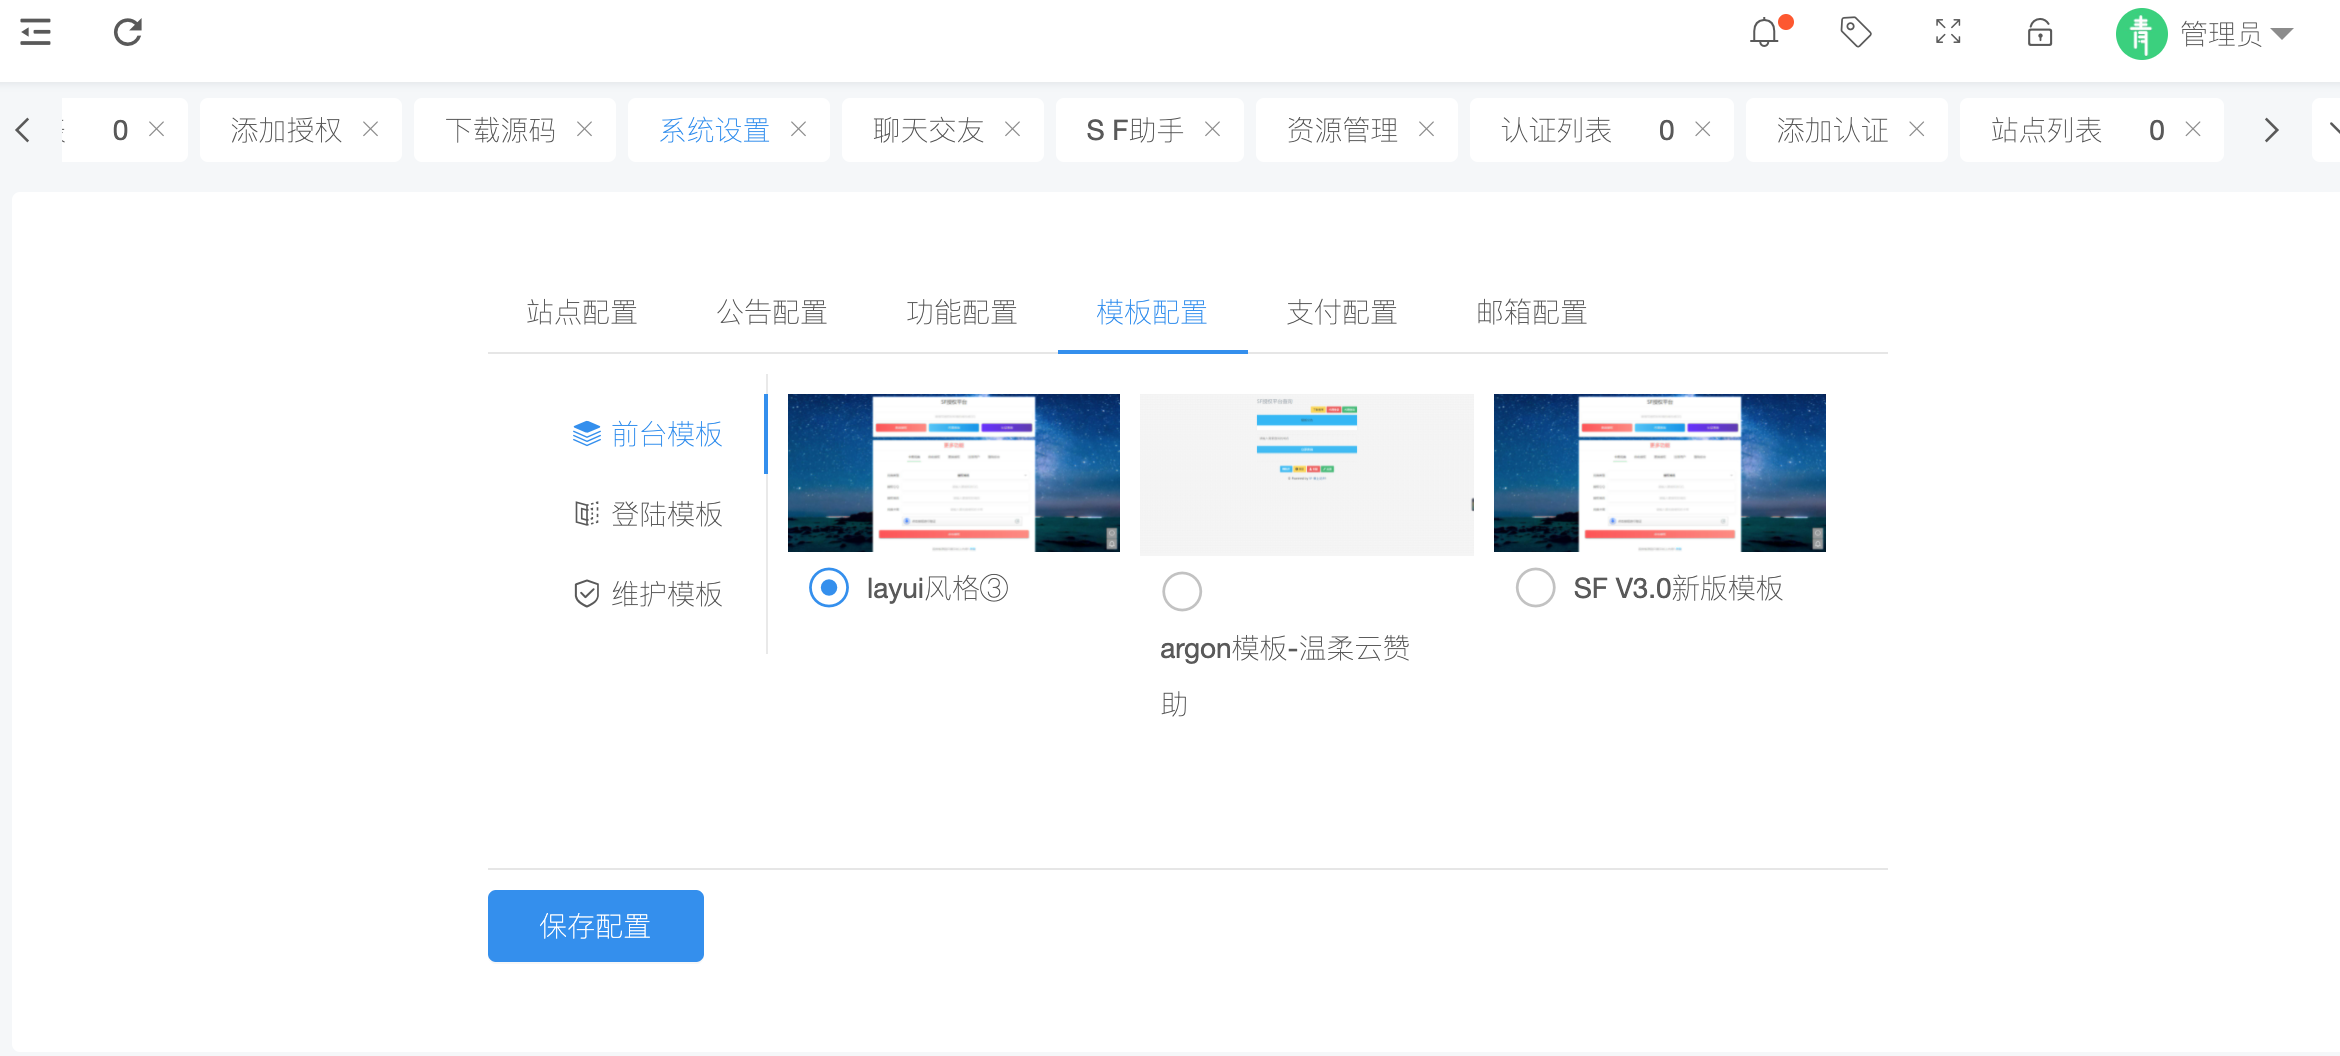Click the SF V3.0 template thumbnail
The height and width of the screenshot is (1056, 2340).
point(1660,473)
